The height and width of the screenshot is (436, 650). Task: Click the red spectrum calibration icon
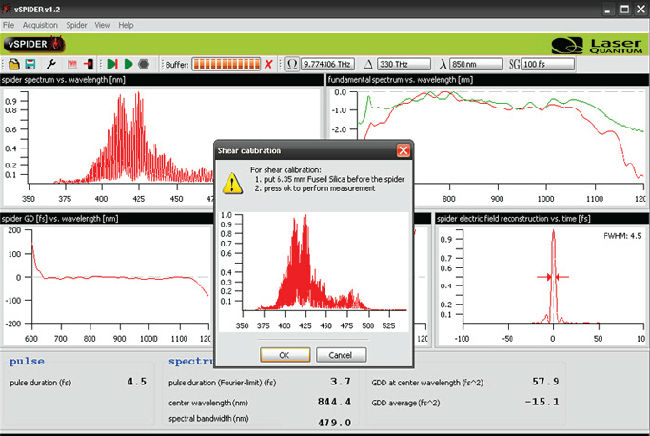[72, 64]
